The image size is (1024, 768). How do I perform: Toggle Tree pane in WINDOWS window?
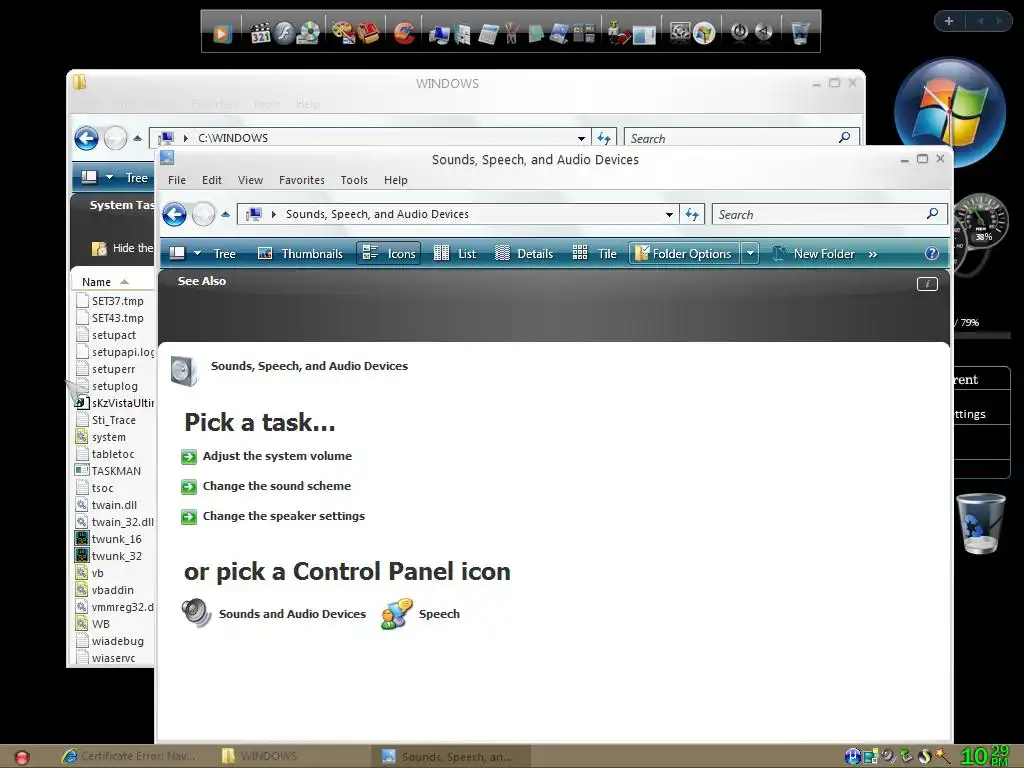pyautogui.click(x=136, y=178)
